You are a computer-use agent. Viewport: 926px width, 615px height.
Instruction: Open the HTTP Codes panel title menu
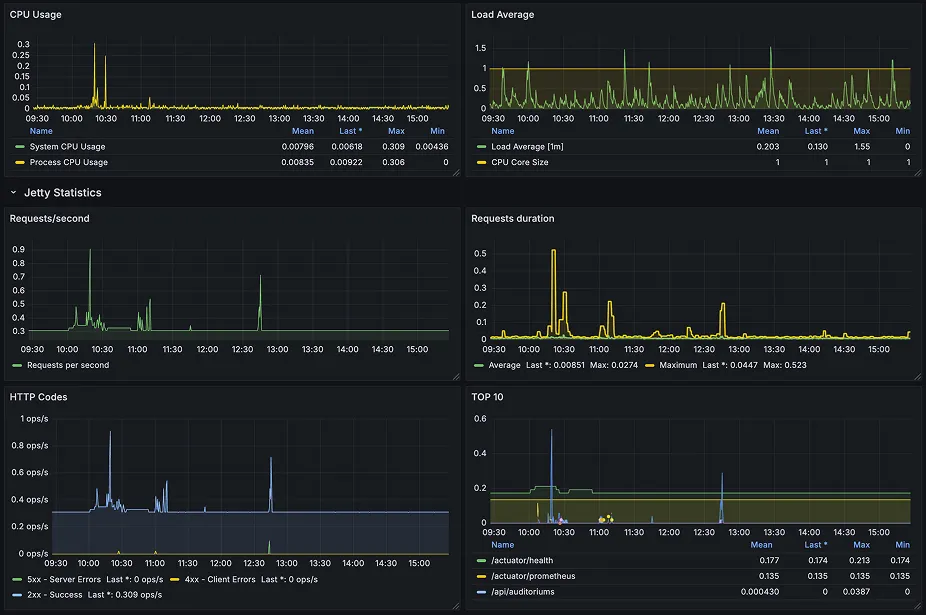point(38,397)
